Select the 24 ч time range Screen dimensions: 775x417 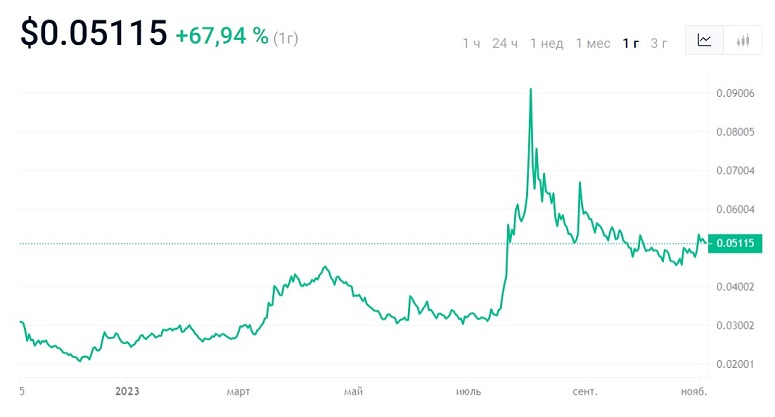(505, 42)
